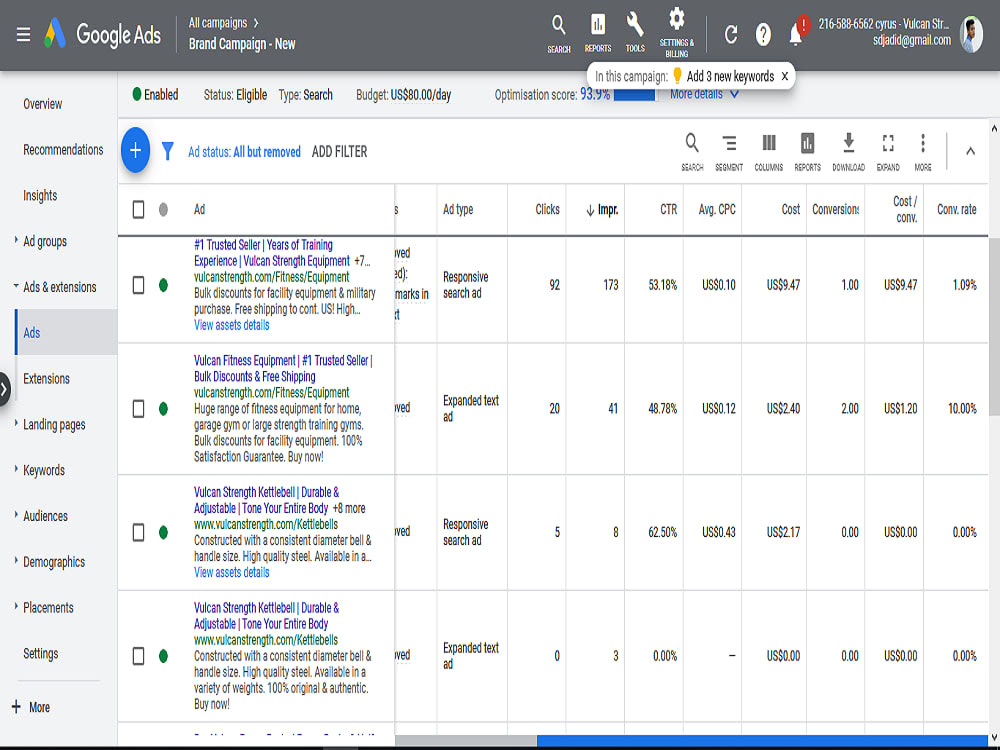1000x750 pixels.
Task: Select the Vulcan Fitness Equipment ad checkbox
Action: pos(138,408)
